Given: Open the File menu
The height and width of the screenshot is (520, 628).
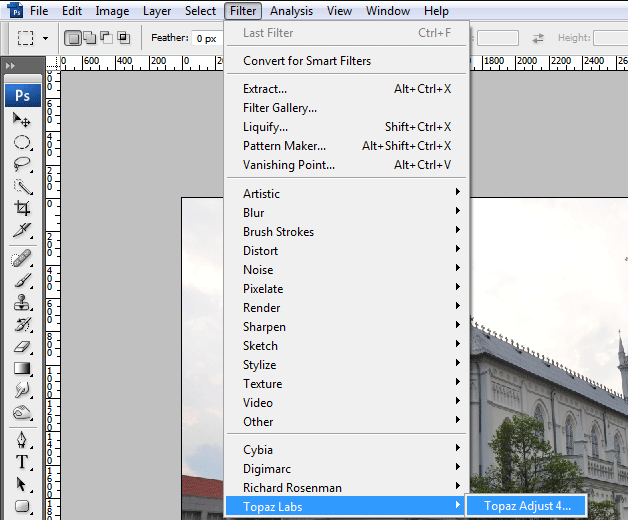Looking at the screenshot, I should pyautogui.click(x=39, y=11).
